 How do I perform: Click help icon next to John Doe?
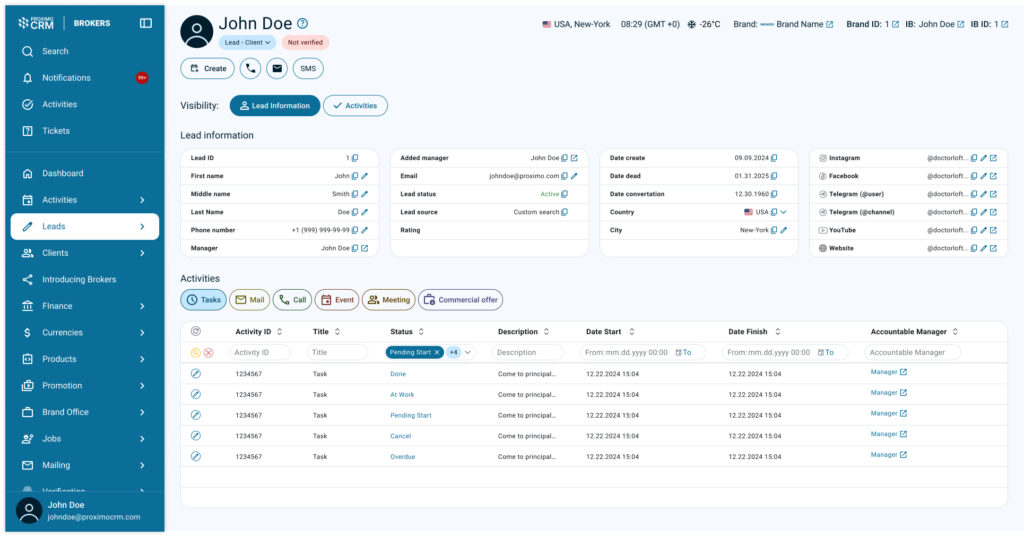click(x=303, y=23)
